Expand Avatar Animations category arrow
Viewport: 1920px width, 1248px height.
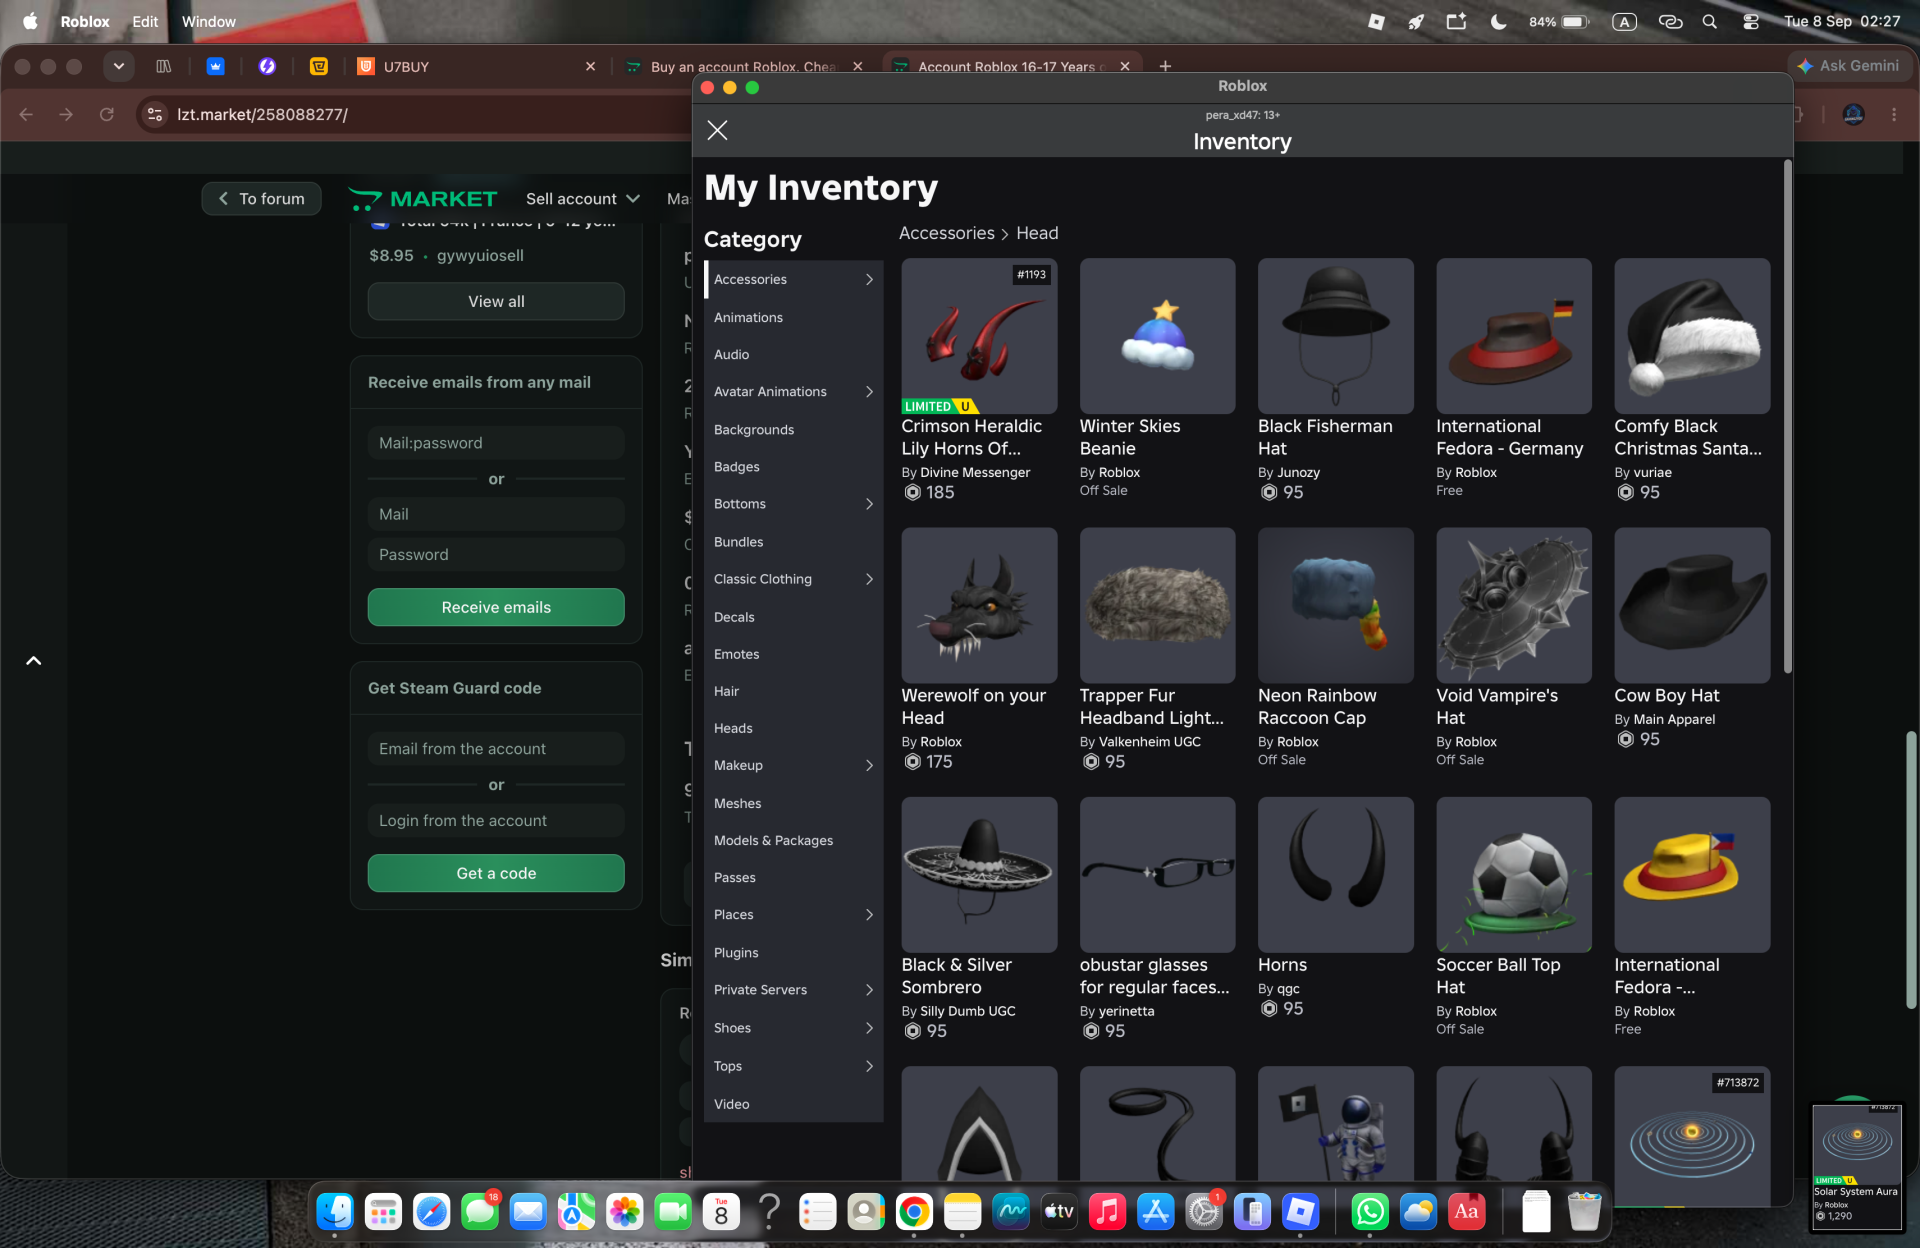[x=869, y=392]
